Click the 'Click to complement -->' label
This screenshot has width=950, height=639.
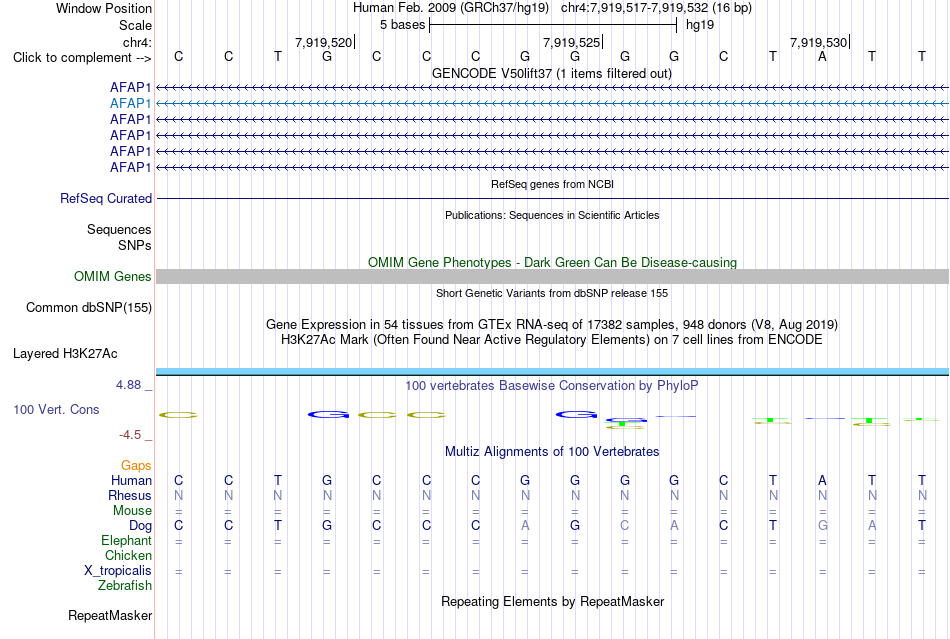pyautogui.click(x=82, y=58)
